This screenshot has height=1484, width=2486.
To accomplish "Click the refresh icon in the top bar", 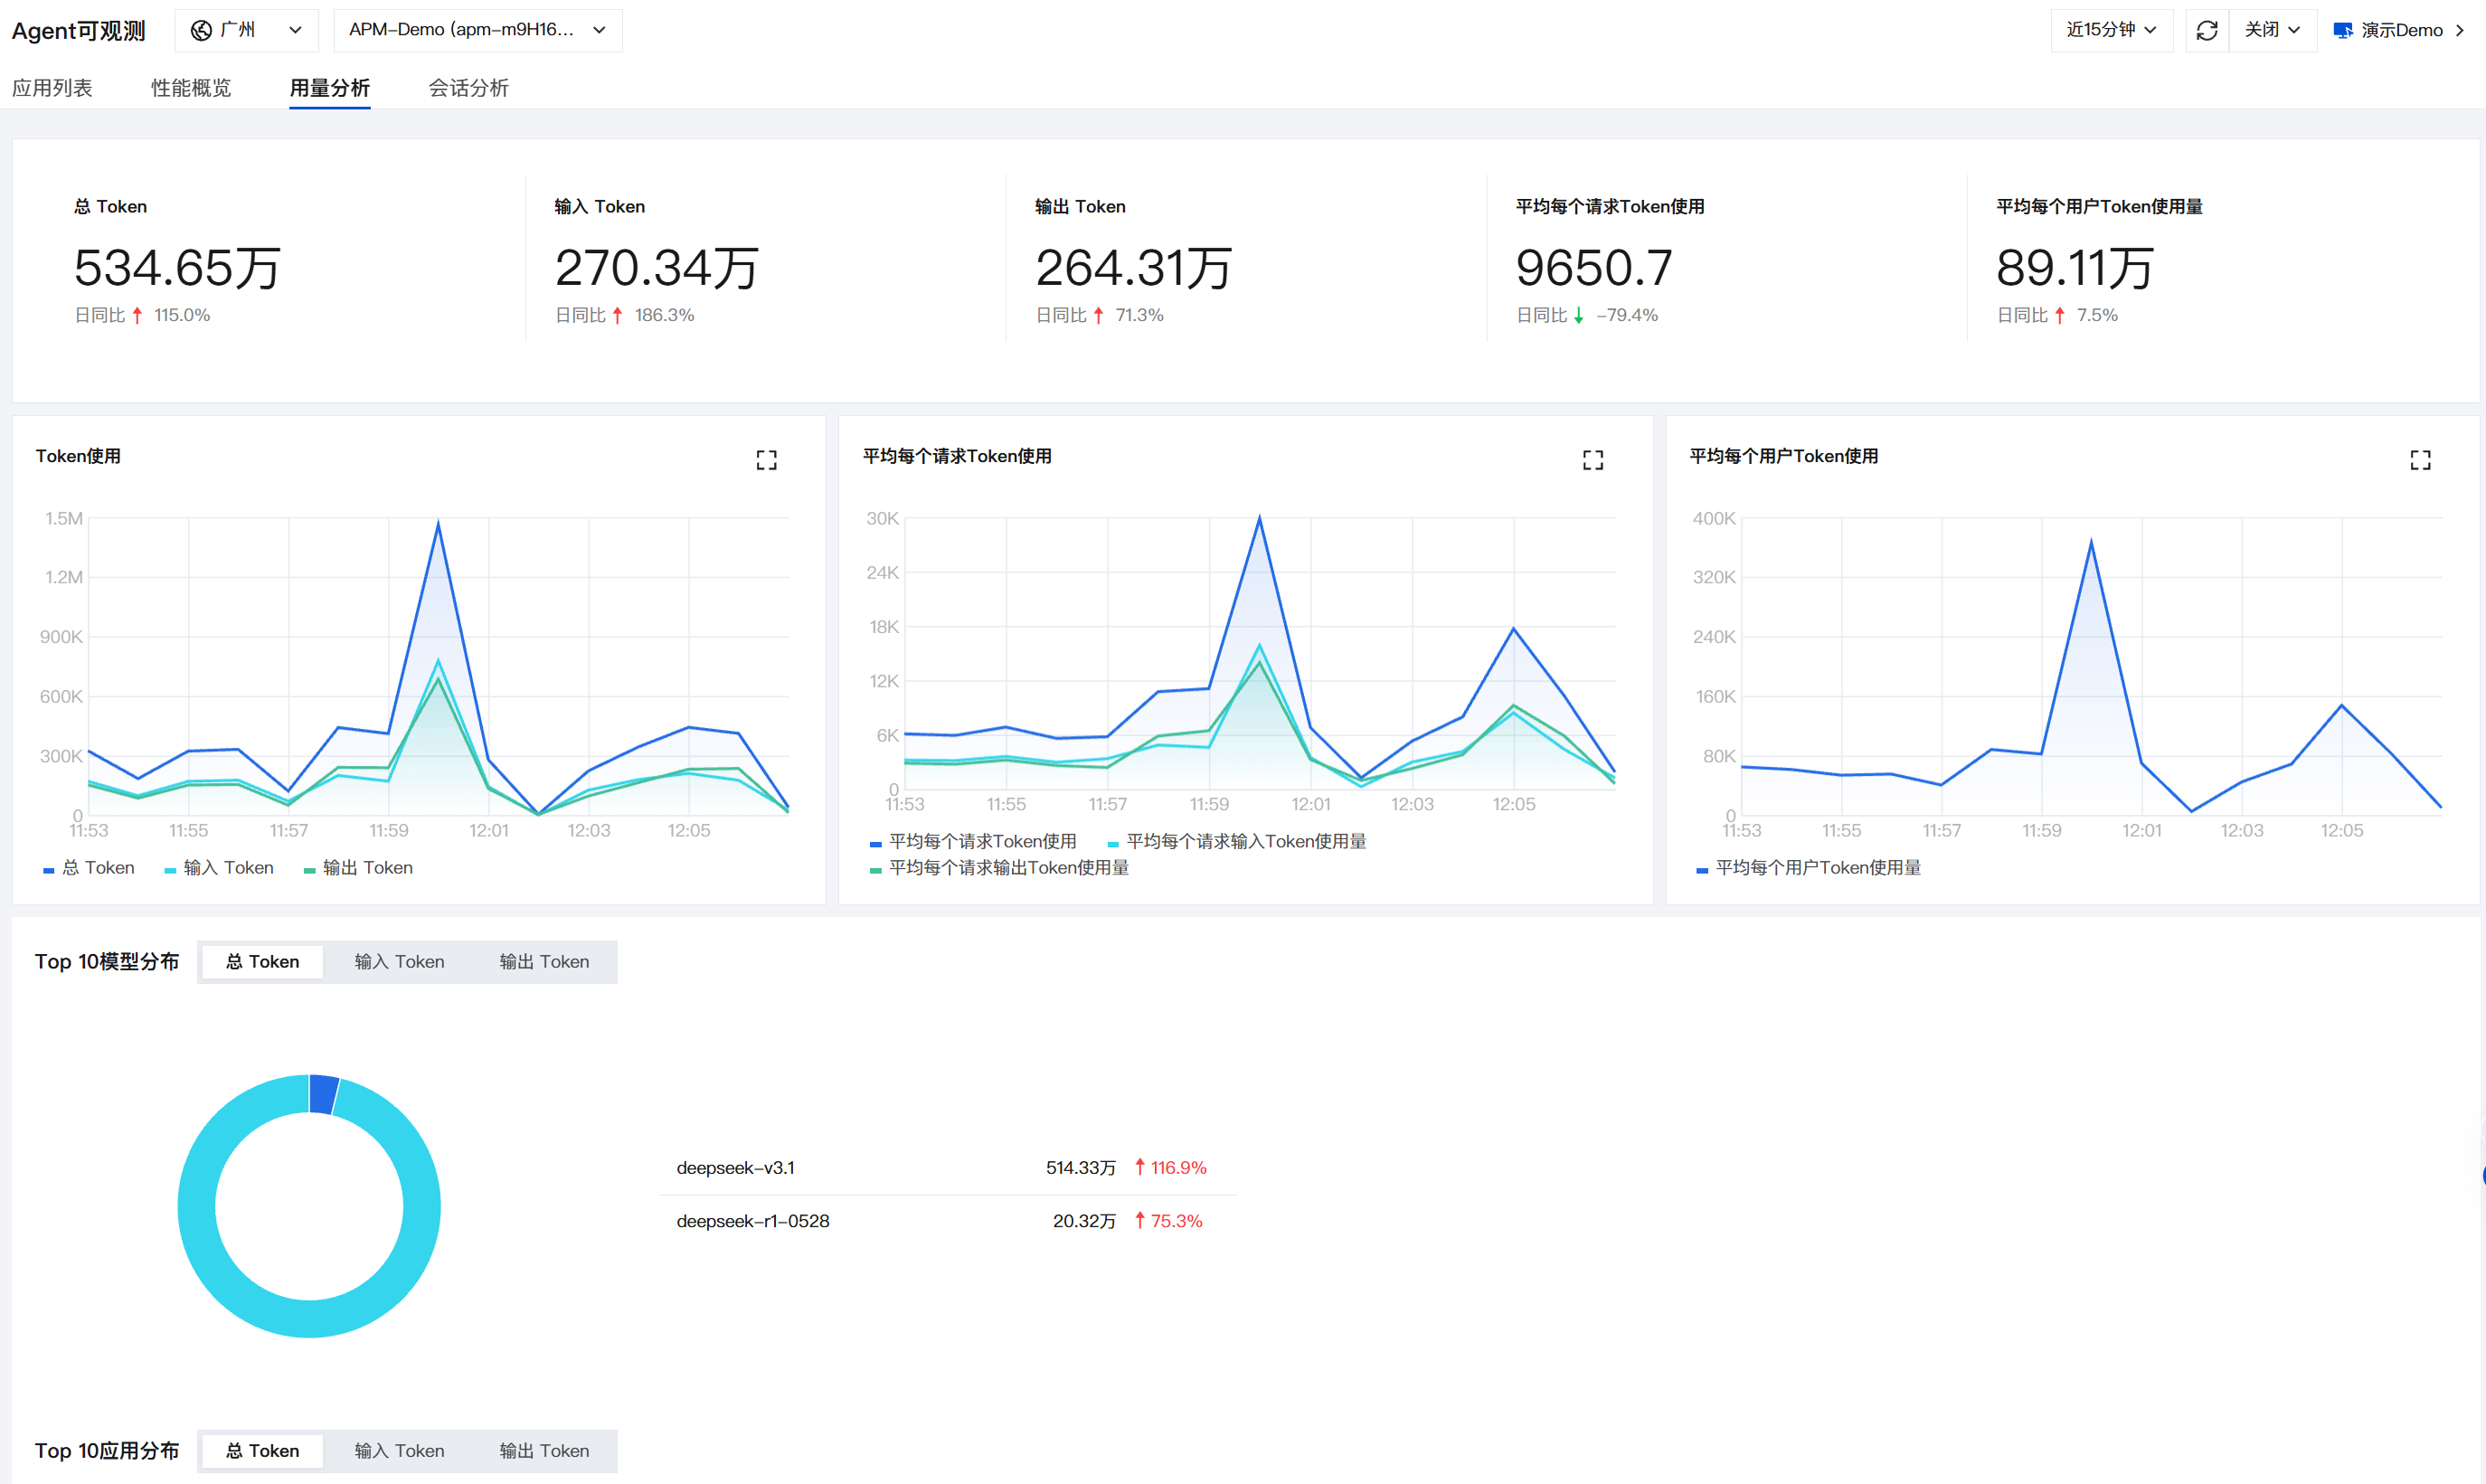I will pos(2207,31).
